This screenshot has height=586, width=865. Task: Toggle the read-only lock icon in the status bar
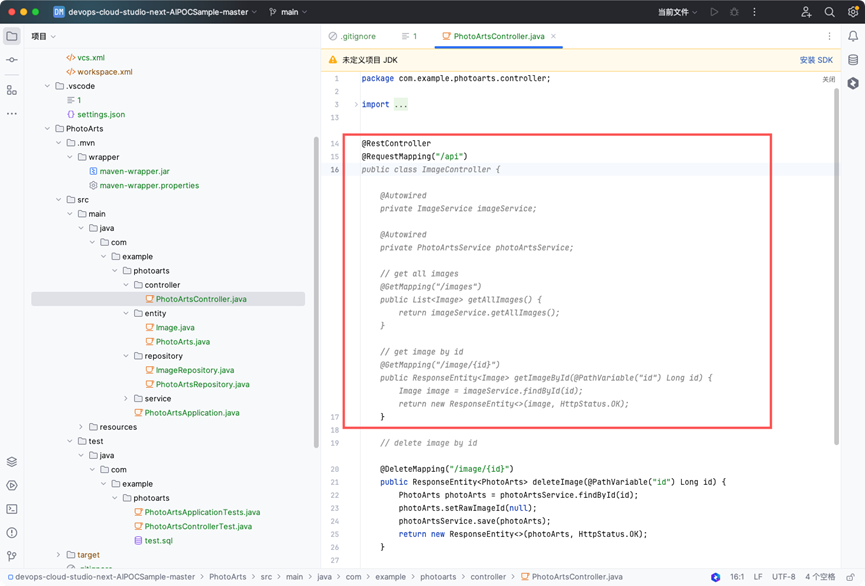click(x=851, y=577)
